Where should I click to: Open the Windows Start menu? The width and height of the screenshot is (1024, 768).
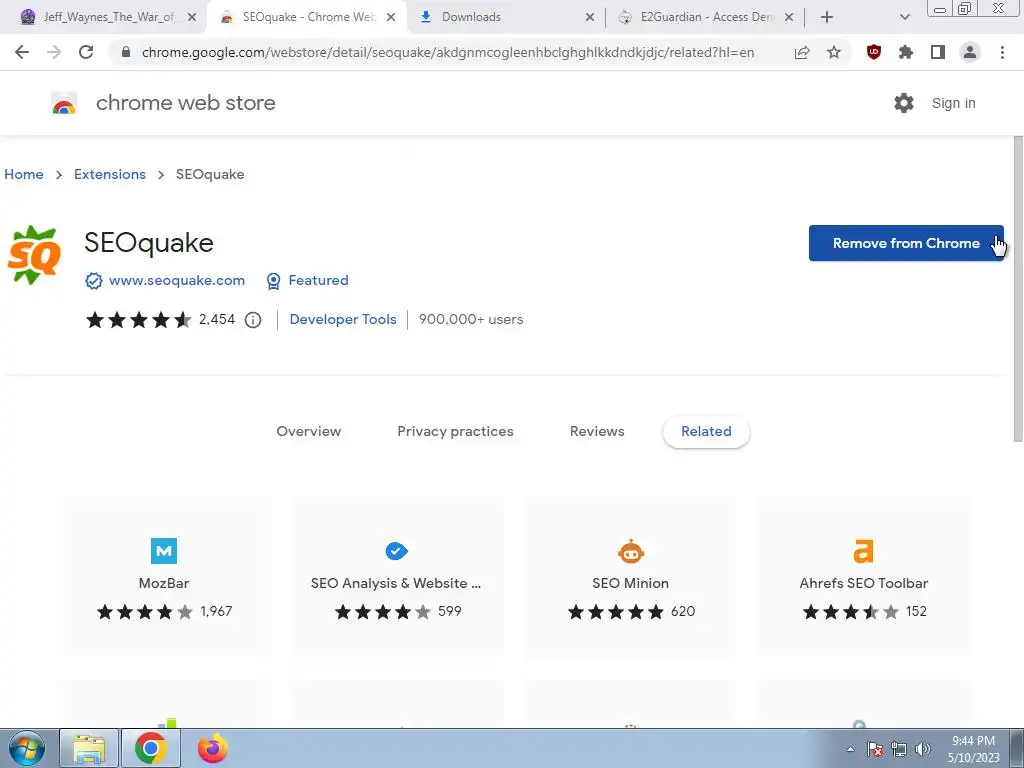(27, 748)
